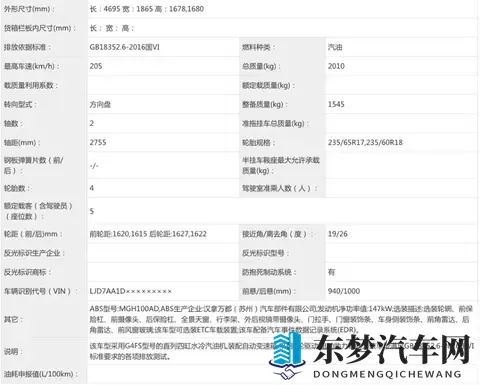Select the total mass value 2010

(336, 66)
